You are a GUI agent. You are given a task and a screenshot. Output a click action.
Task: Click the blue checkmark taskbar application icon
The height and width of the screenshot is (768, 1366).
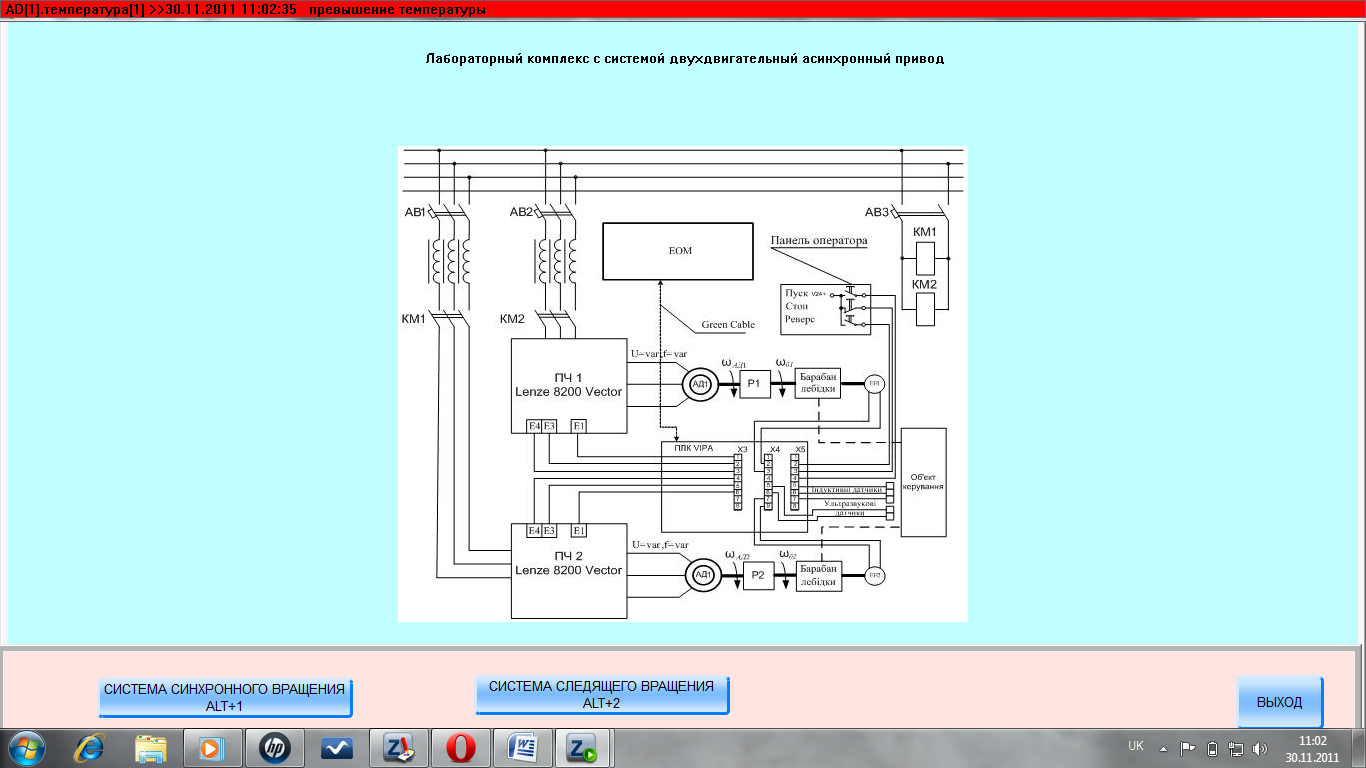[336, 748]
